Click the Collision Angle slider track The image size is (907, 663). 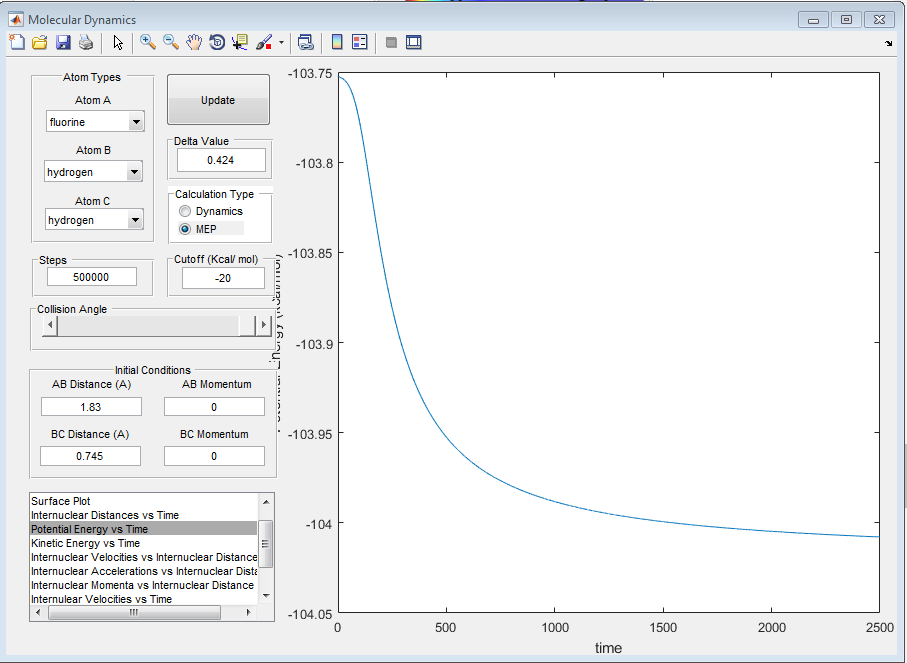click(150, 326)
